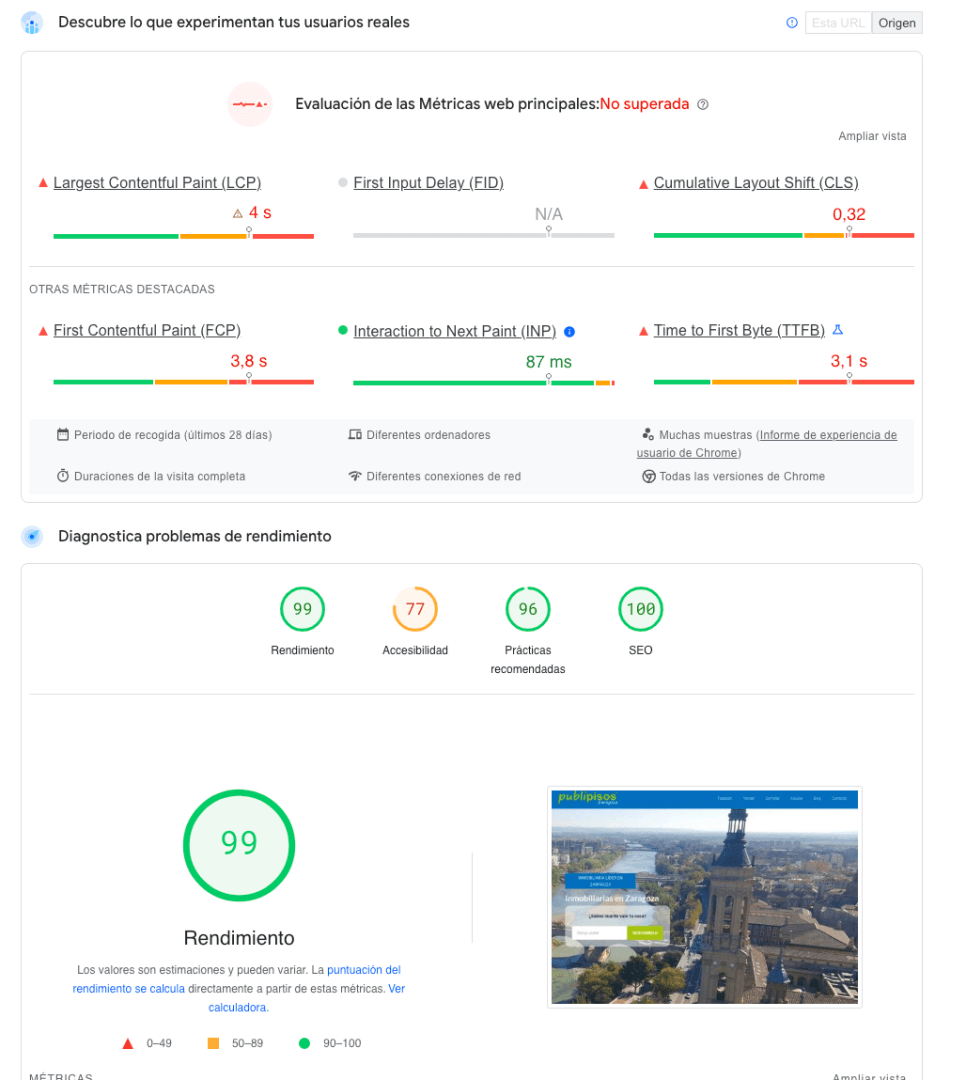Click help icon next to No superada
The height and width of the screenshot is (1080, 966).
coord(703,105)
